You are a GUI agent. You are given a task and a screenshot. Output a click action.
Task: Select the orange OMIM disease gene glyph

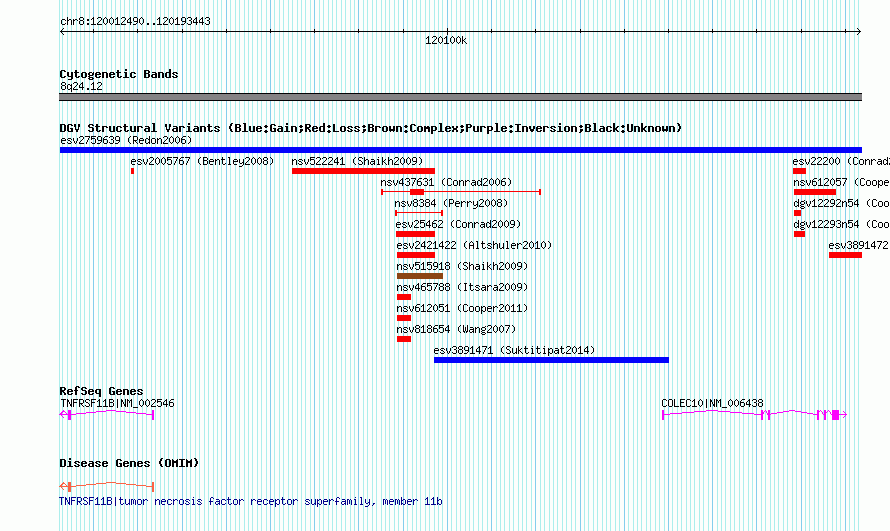107,486
